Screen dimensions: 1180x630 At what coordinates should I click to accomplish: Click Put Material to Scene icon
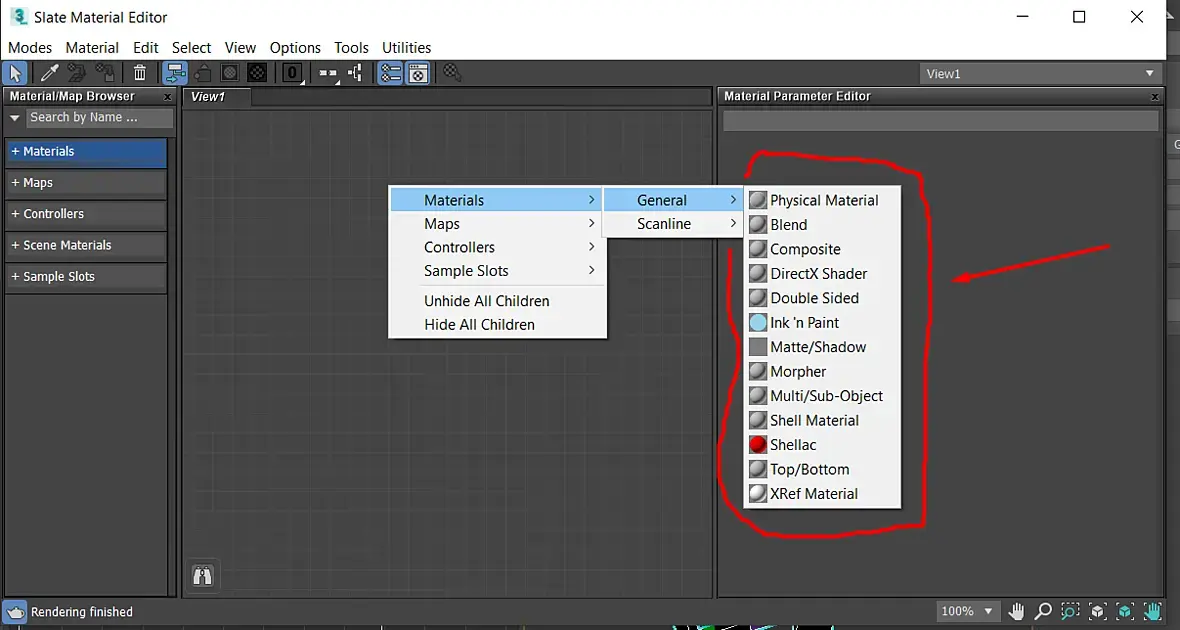tap(76, 73)
